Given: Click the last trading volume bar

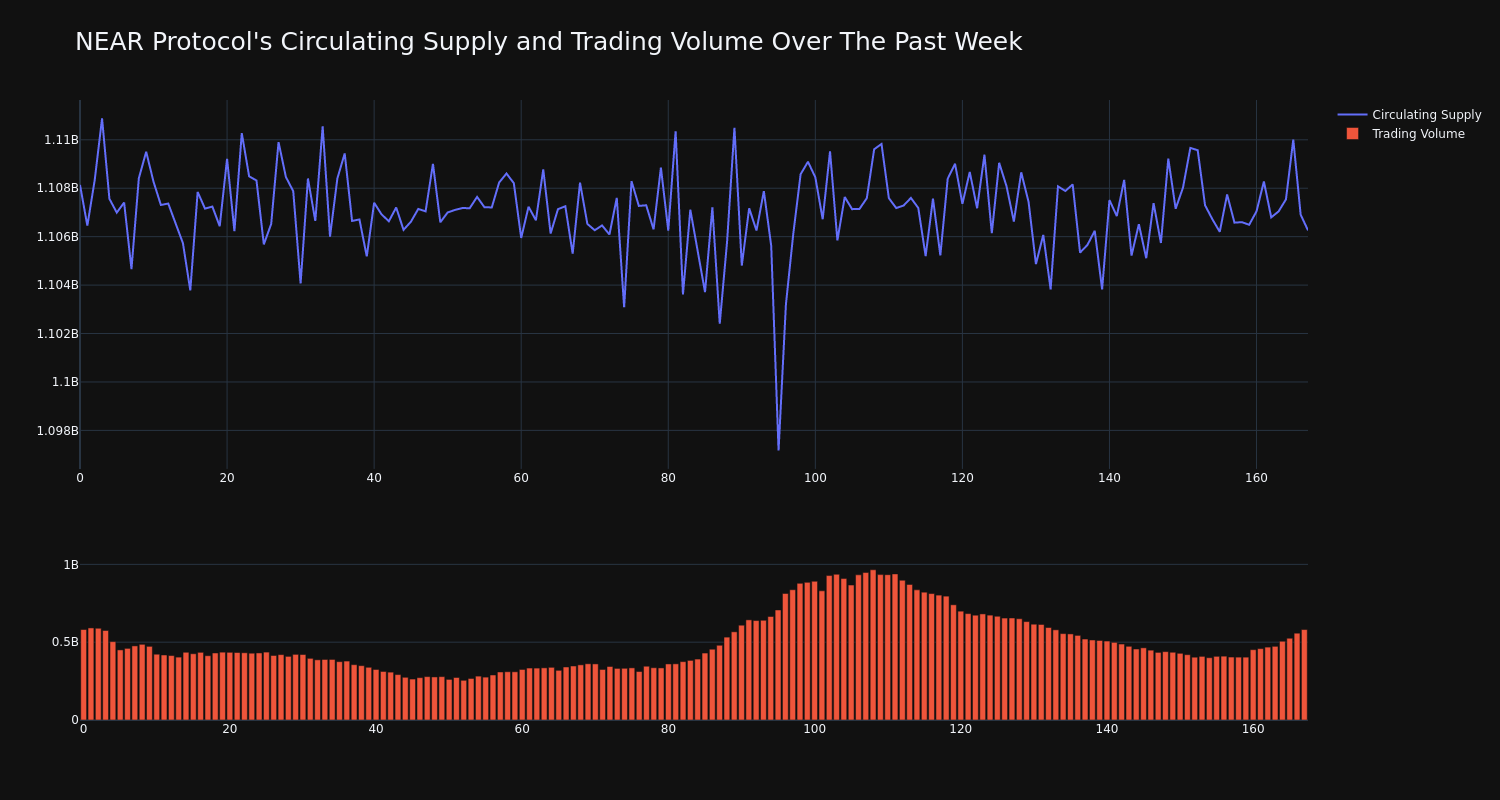Looking at the screenshot, I should click(x=1304, y=675).
